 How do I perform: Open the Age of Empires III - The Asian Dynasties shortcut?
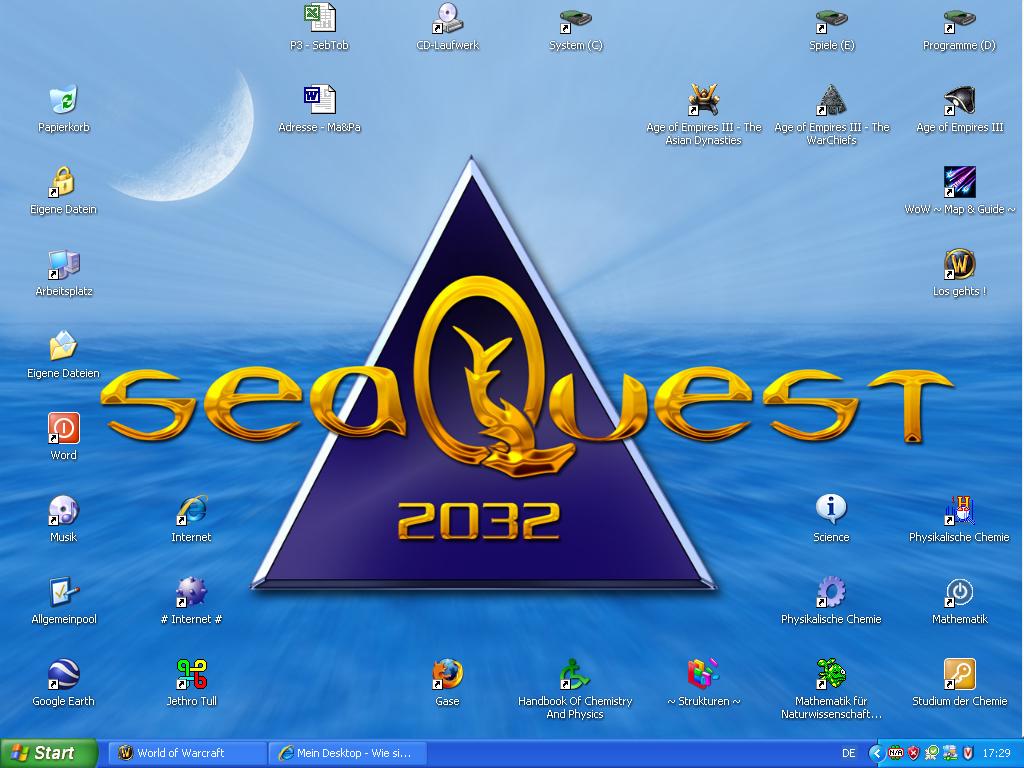704,101
